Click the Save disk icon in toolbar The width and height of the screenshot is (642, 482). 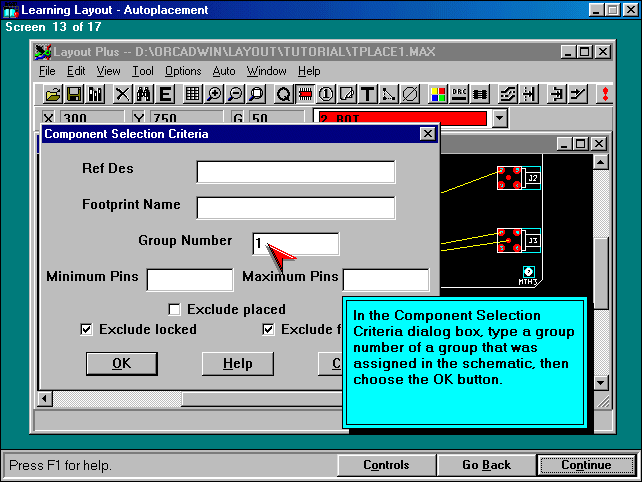point(74,94)
